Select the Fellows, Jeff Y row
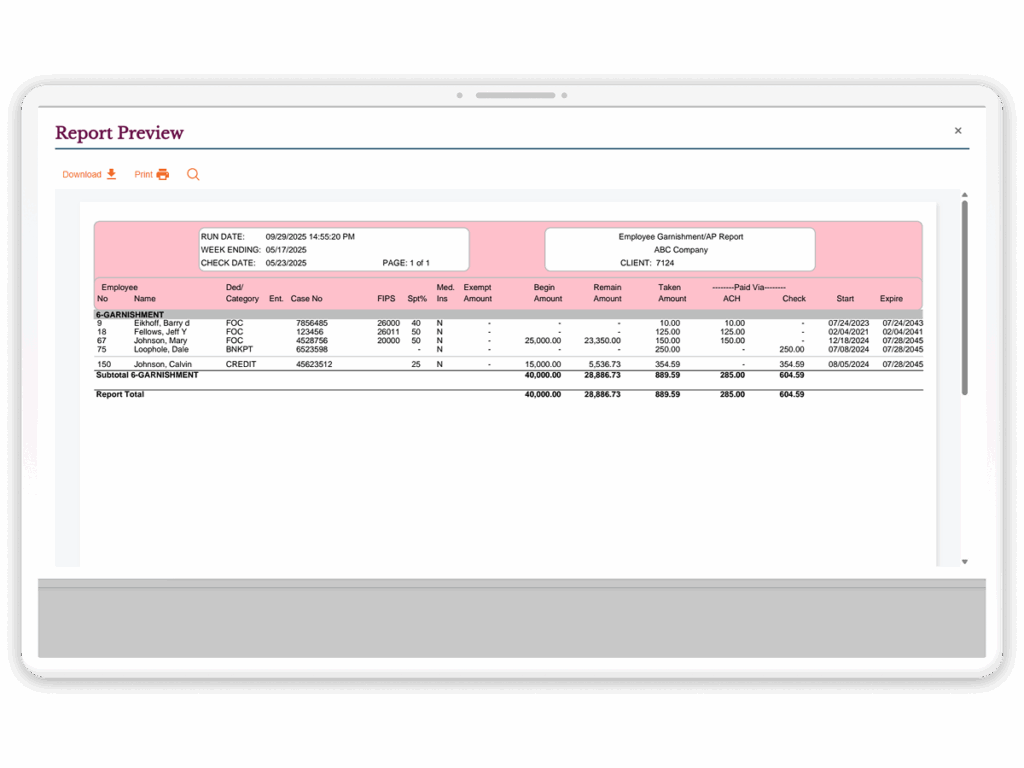This screenshot has width=1024, height=768. click(x=509, y=332)
